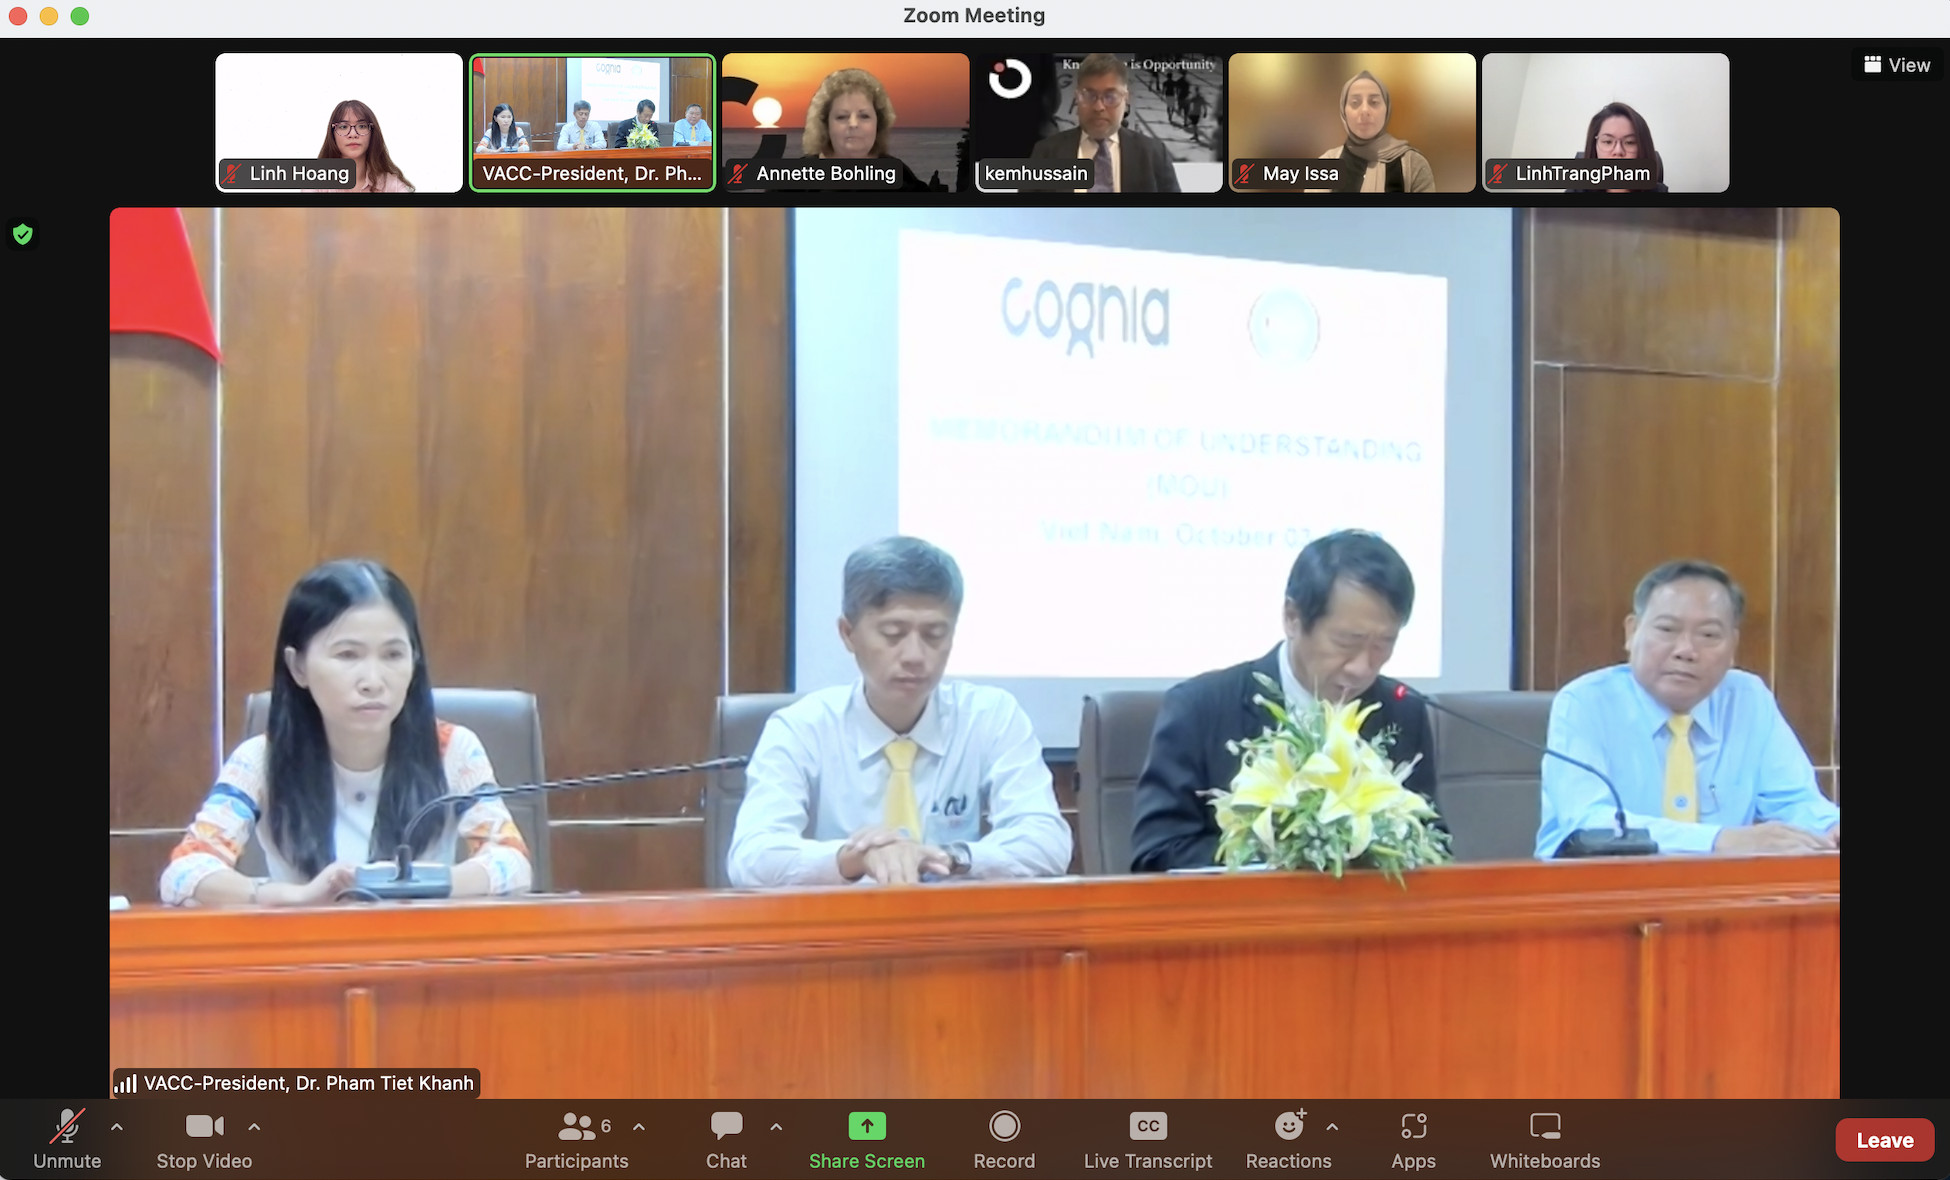Open Whiteboards icon
The image size is (1950, 1180).
click(1545, 1127)
